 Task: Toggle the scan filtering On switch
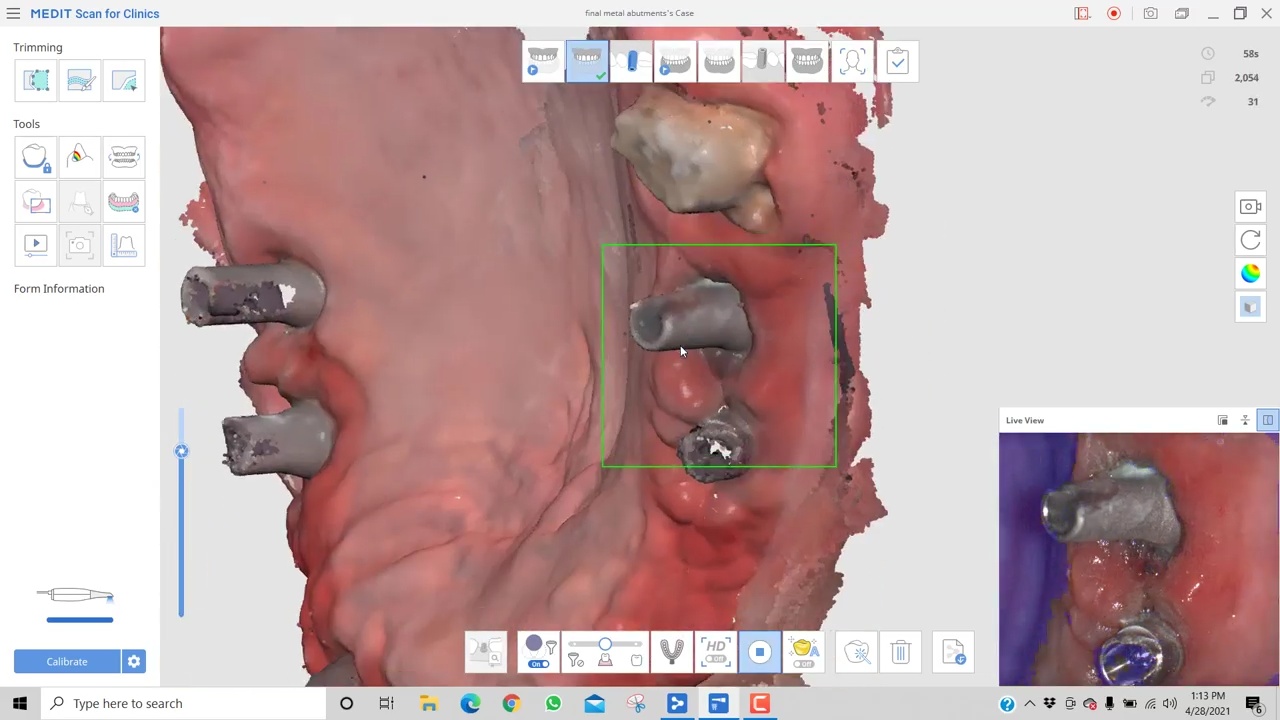click(538, 664)
